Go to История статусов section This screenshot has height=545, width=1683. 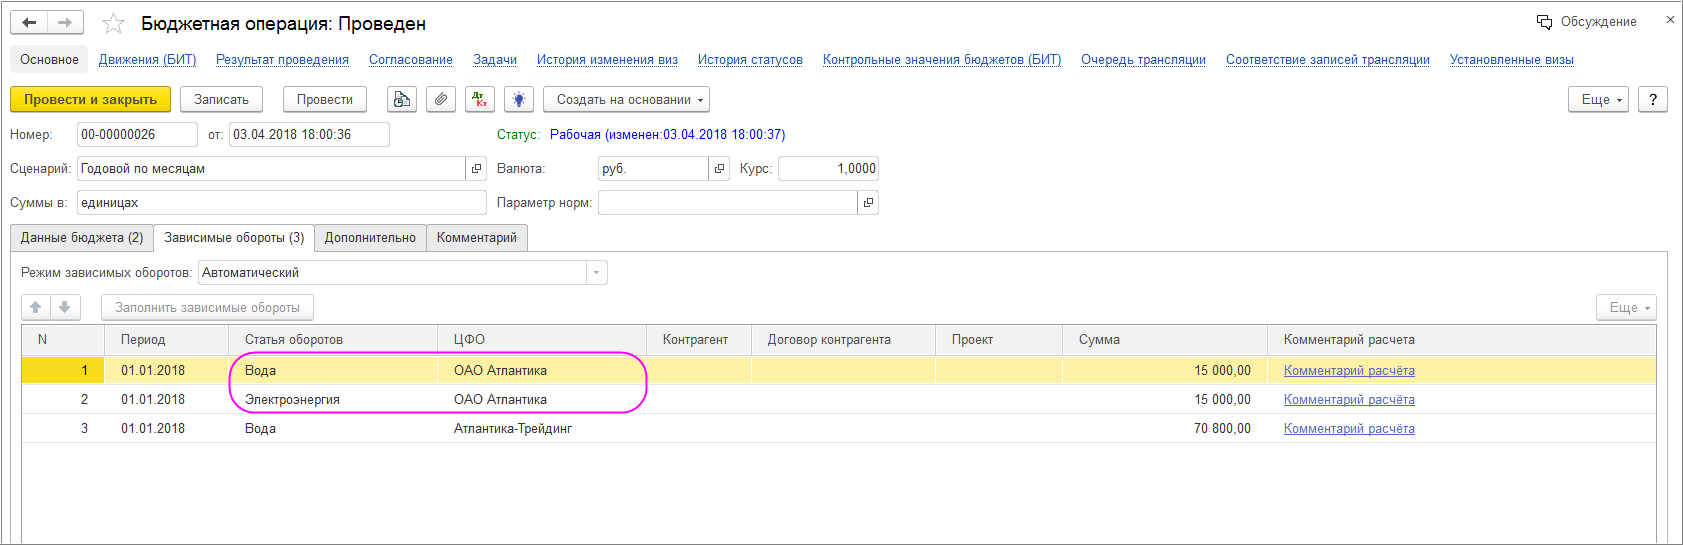(x=750, y=60)
